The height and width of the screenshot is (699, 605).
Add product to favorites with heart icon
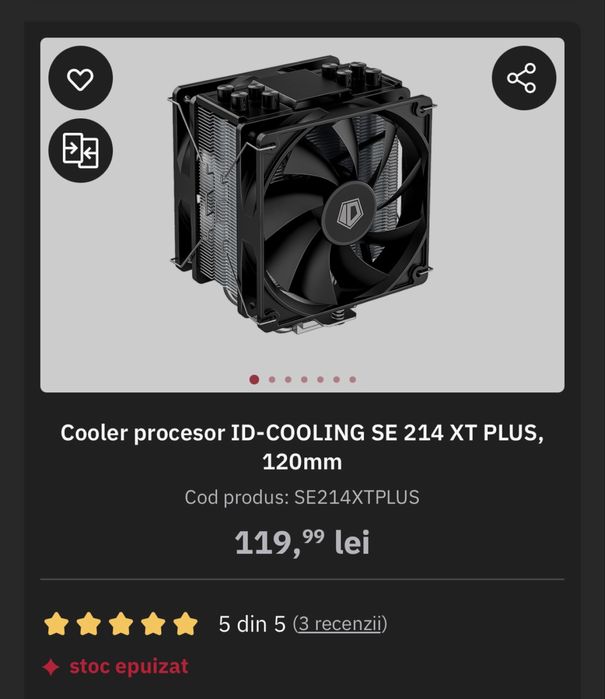(x=80, y=78)
